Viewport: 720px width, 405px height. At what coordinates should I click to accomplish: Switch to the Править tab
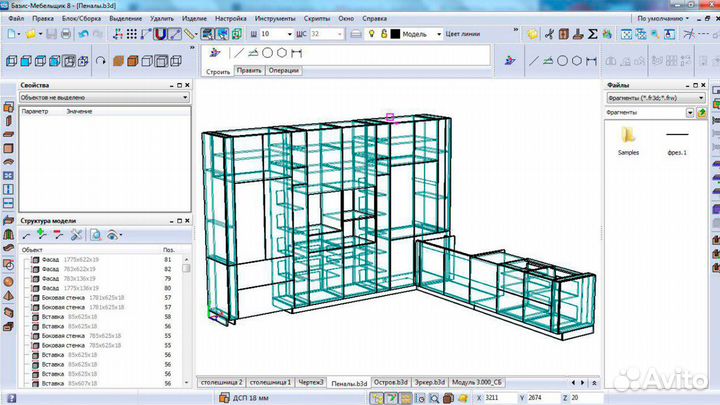[248, 72]
